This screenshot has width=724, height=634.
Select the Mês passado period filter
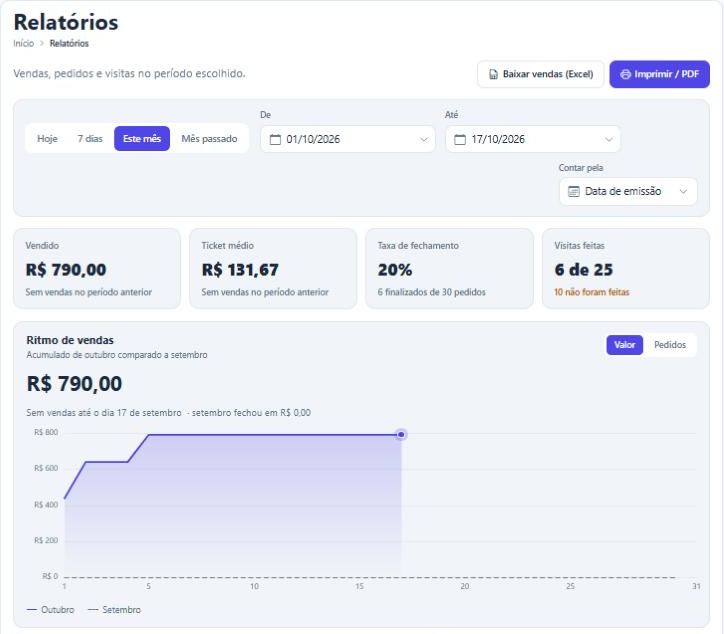tap(209, 139)
